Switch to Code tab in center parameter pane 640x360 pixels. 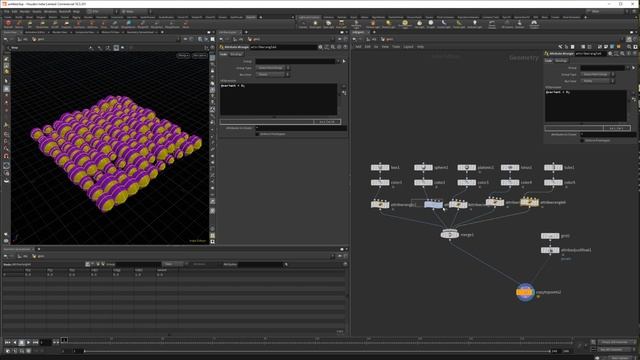[x=224, y=54]
